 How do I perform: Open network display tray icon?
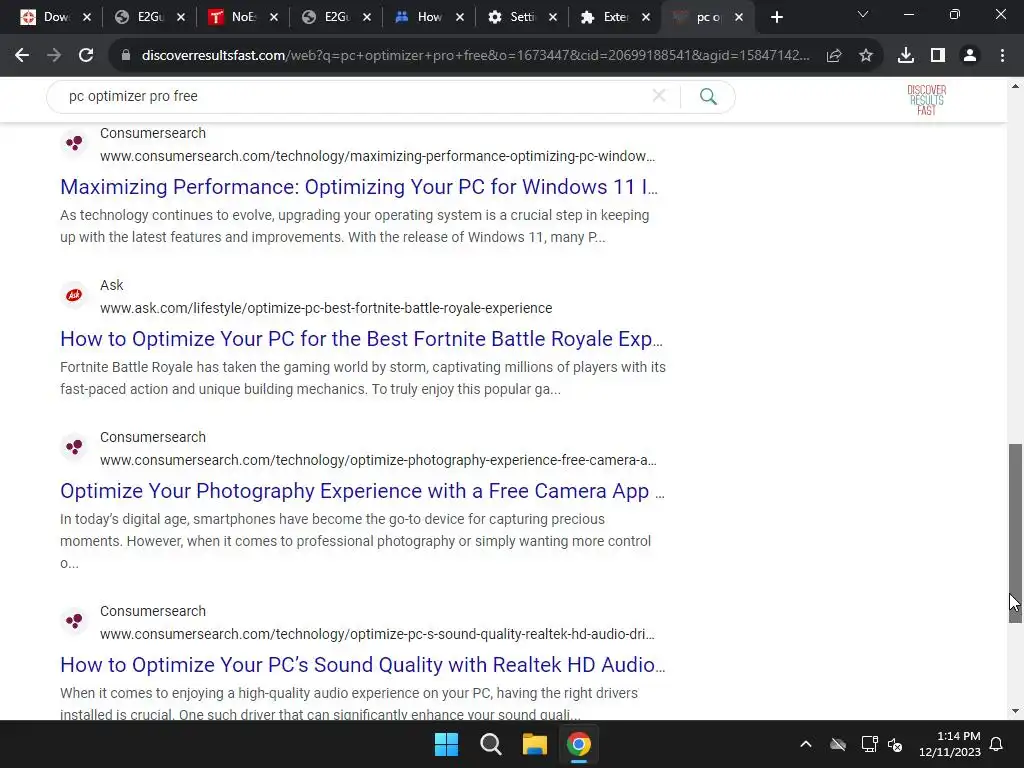[x=869, y=744]
